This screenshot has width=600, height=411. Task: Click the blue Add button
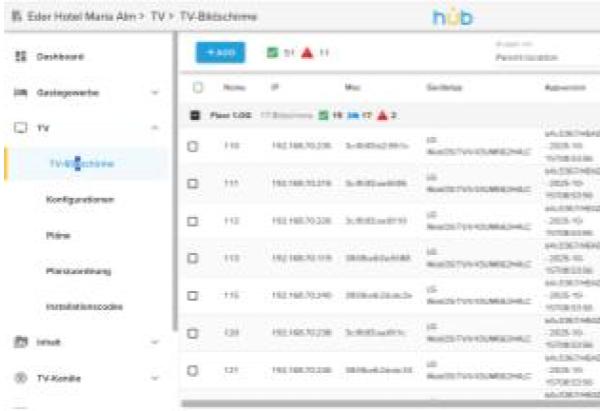pos(220,53)
